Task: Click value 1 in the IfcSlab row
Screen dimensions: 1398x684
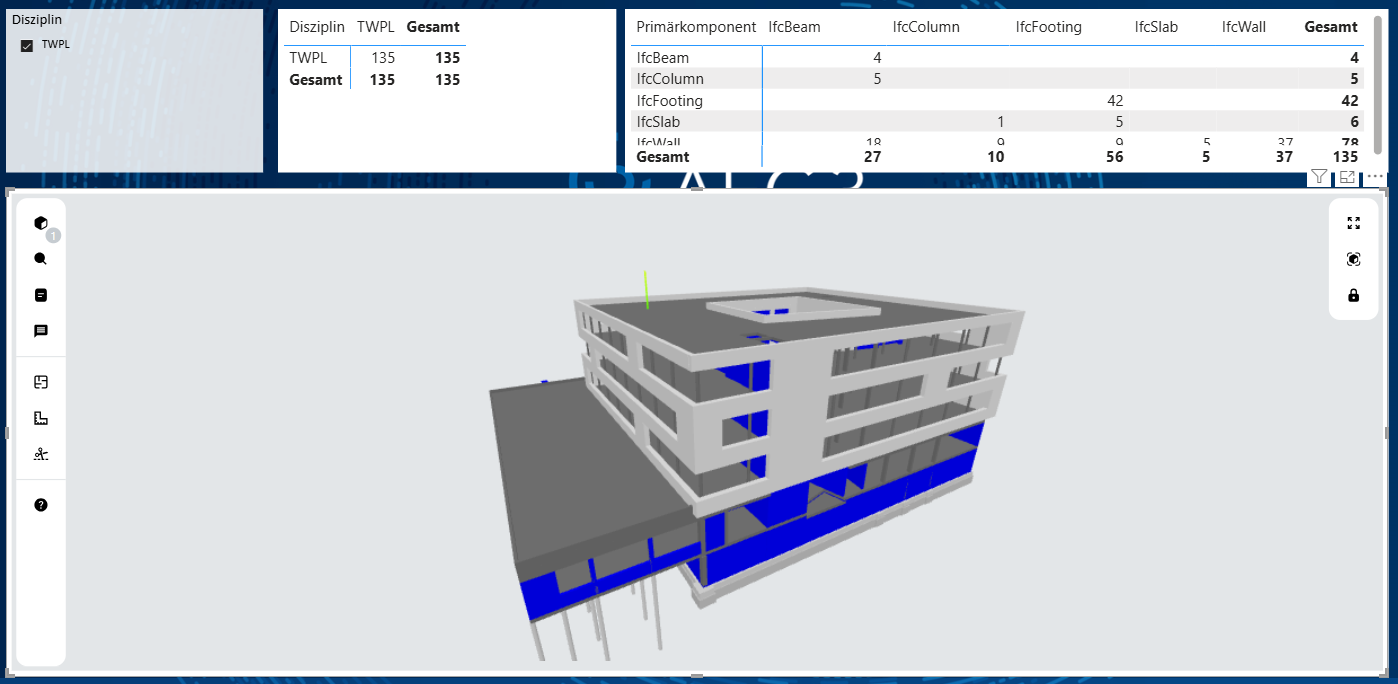Action: (1000, 122)
